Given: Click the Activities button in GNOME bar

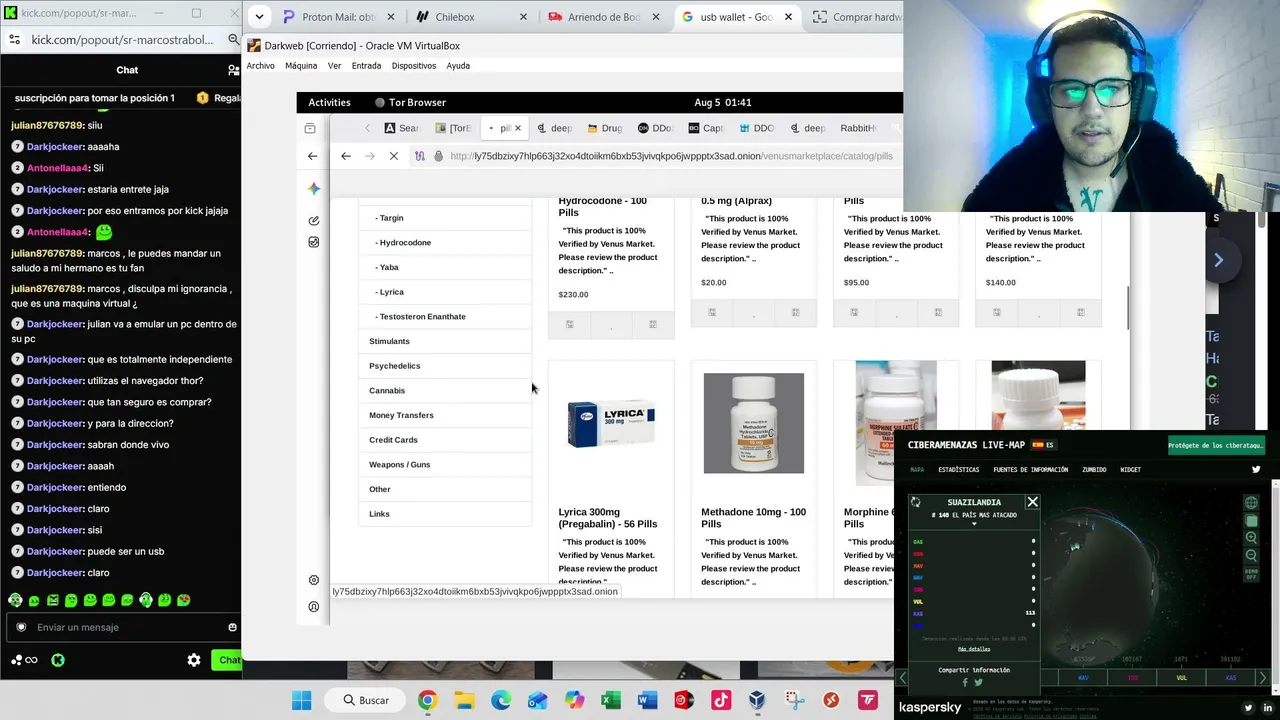Looking at the screenshot, I should 329,102.
